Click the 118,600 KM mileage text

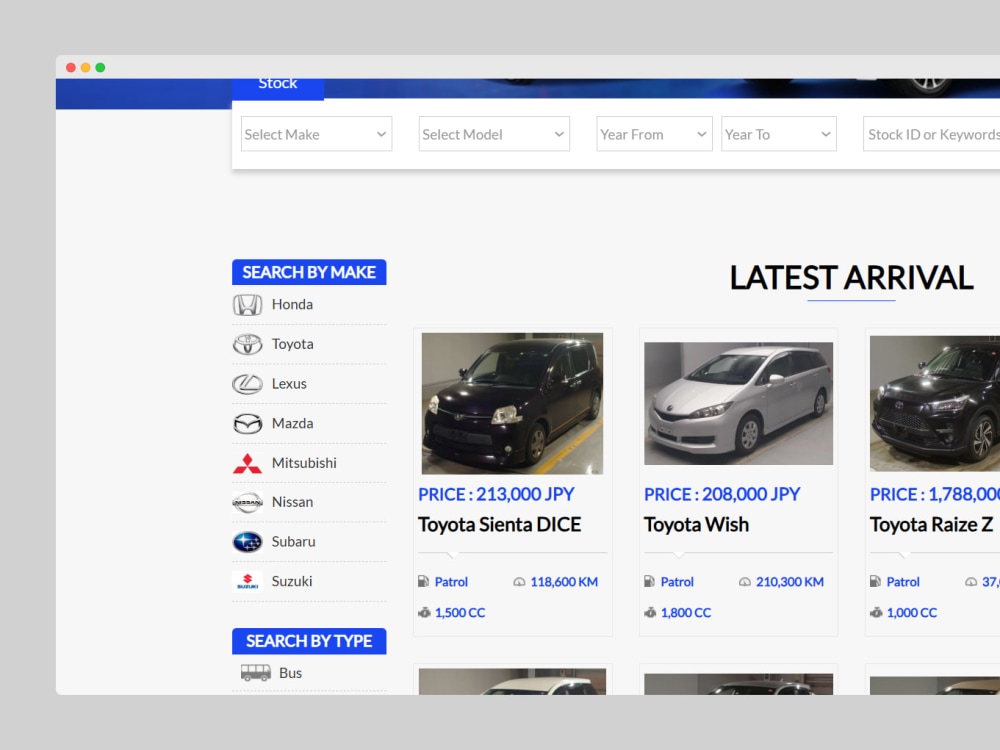(564, 582)
